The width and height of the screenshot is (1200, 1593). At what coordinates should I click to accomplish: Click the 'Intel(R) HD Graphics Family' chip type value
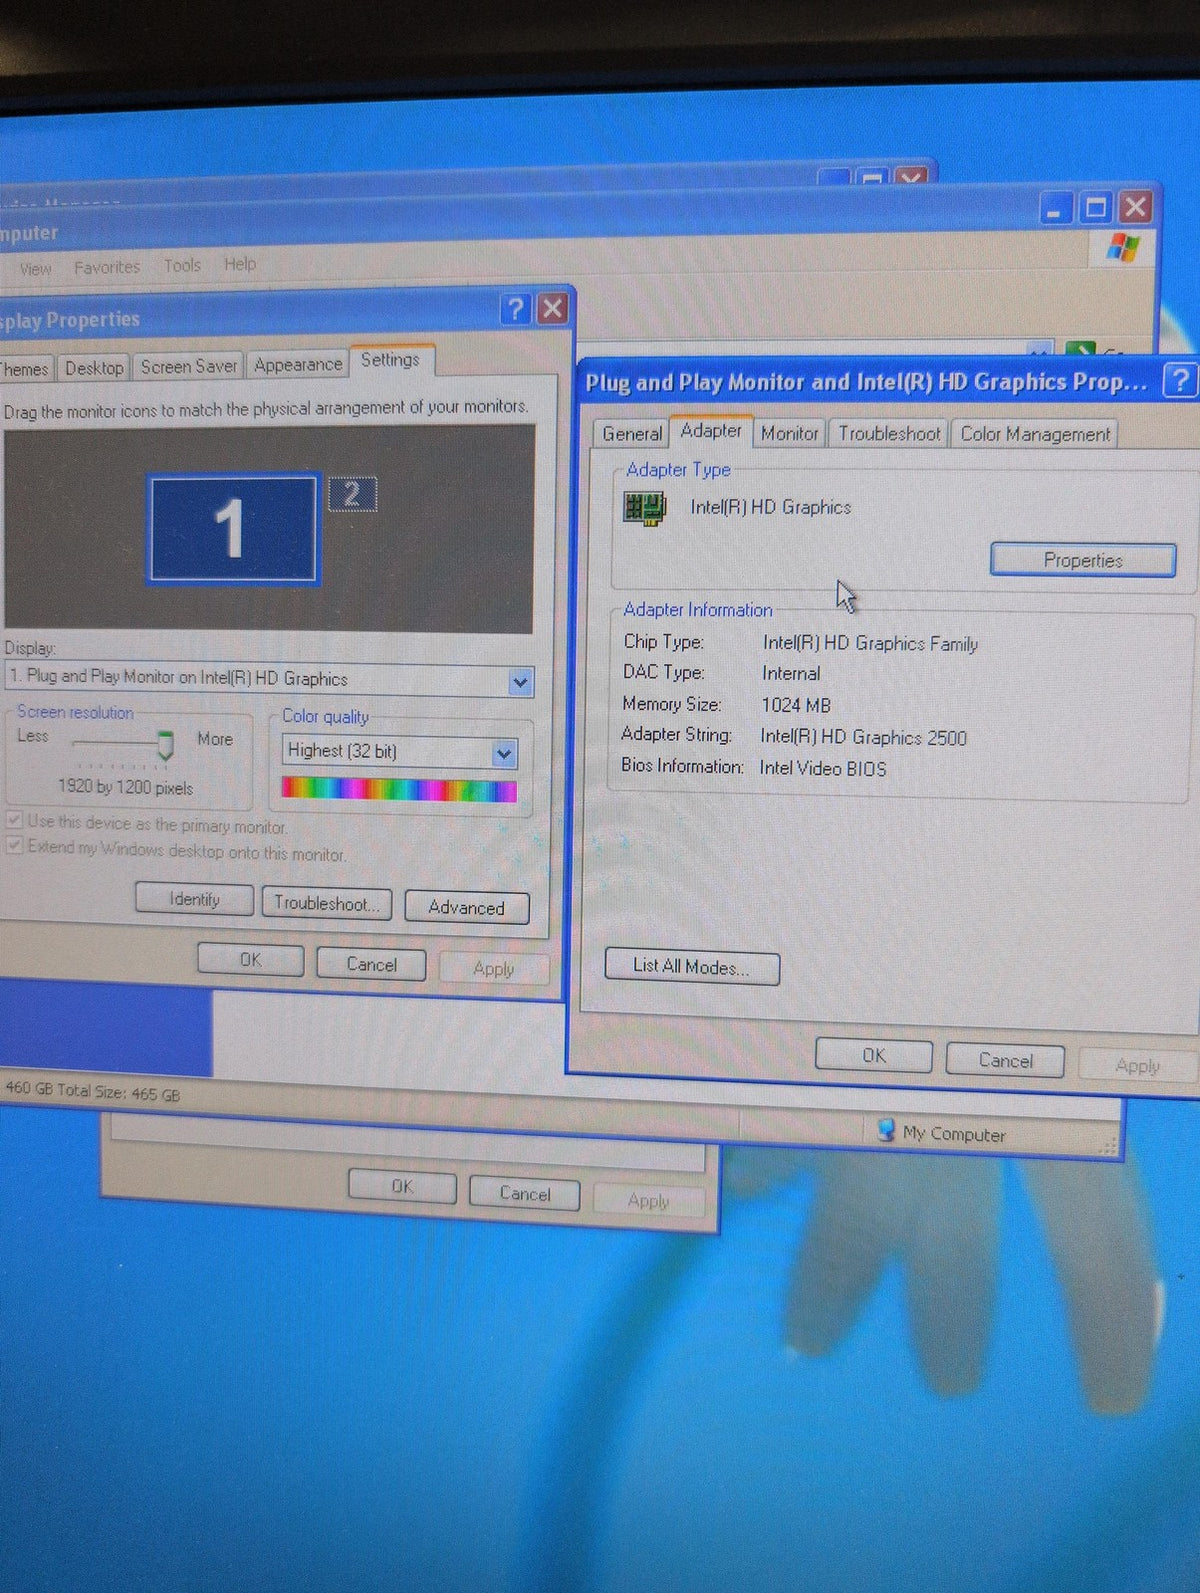click(870, 643)
